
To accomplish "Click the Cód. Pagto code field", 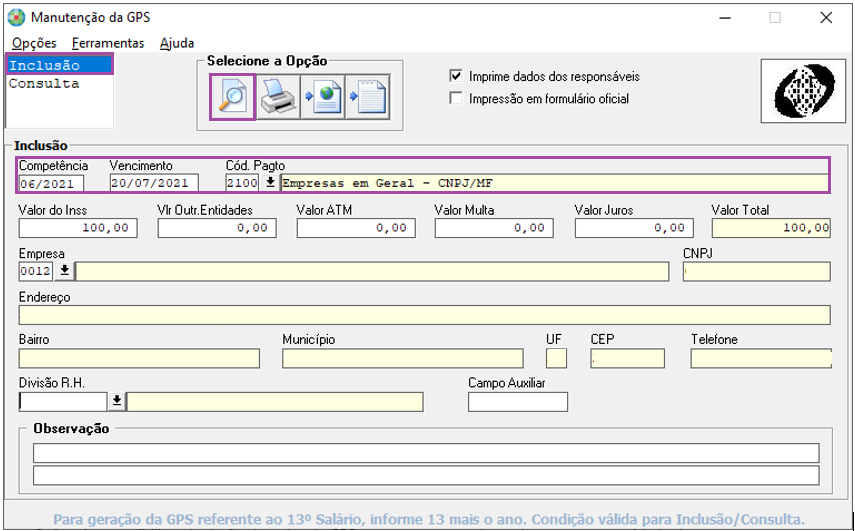I will coord(242,183).
